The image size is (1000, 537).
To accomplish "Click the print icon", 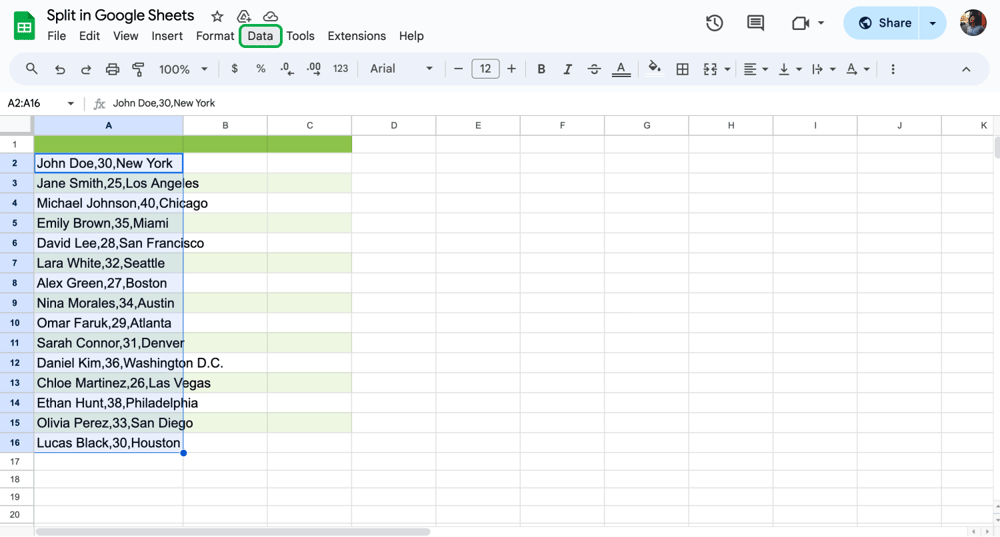I will pos(112,69).
